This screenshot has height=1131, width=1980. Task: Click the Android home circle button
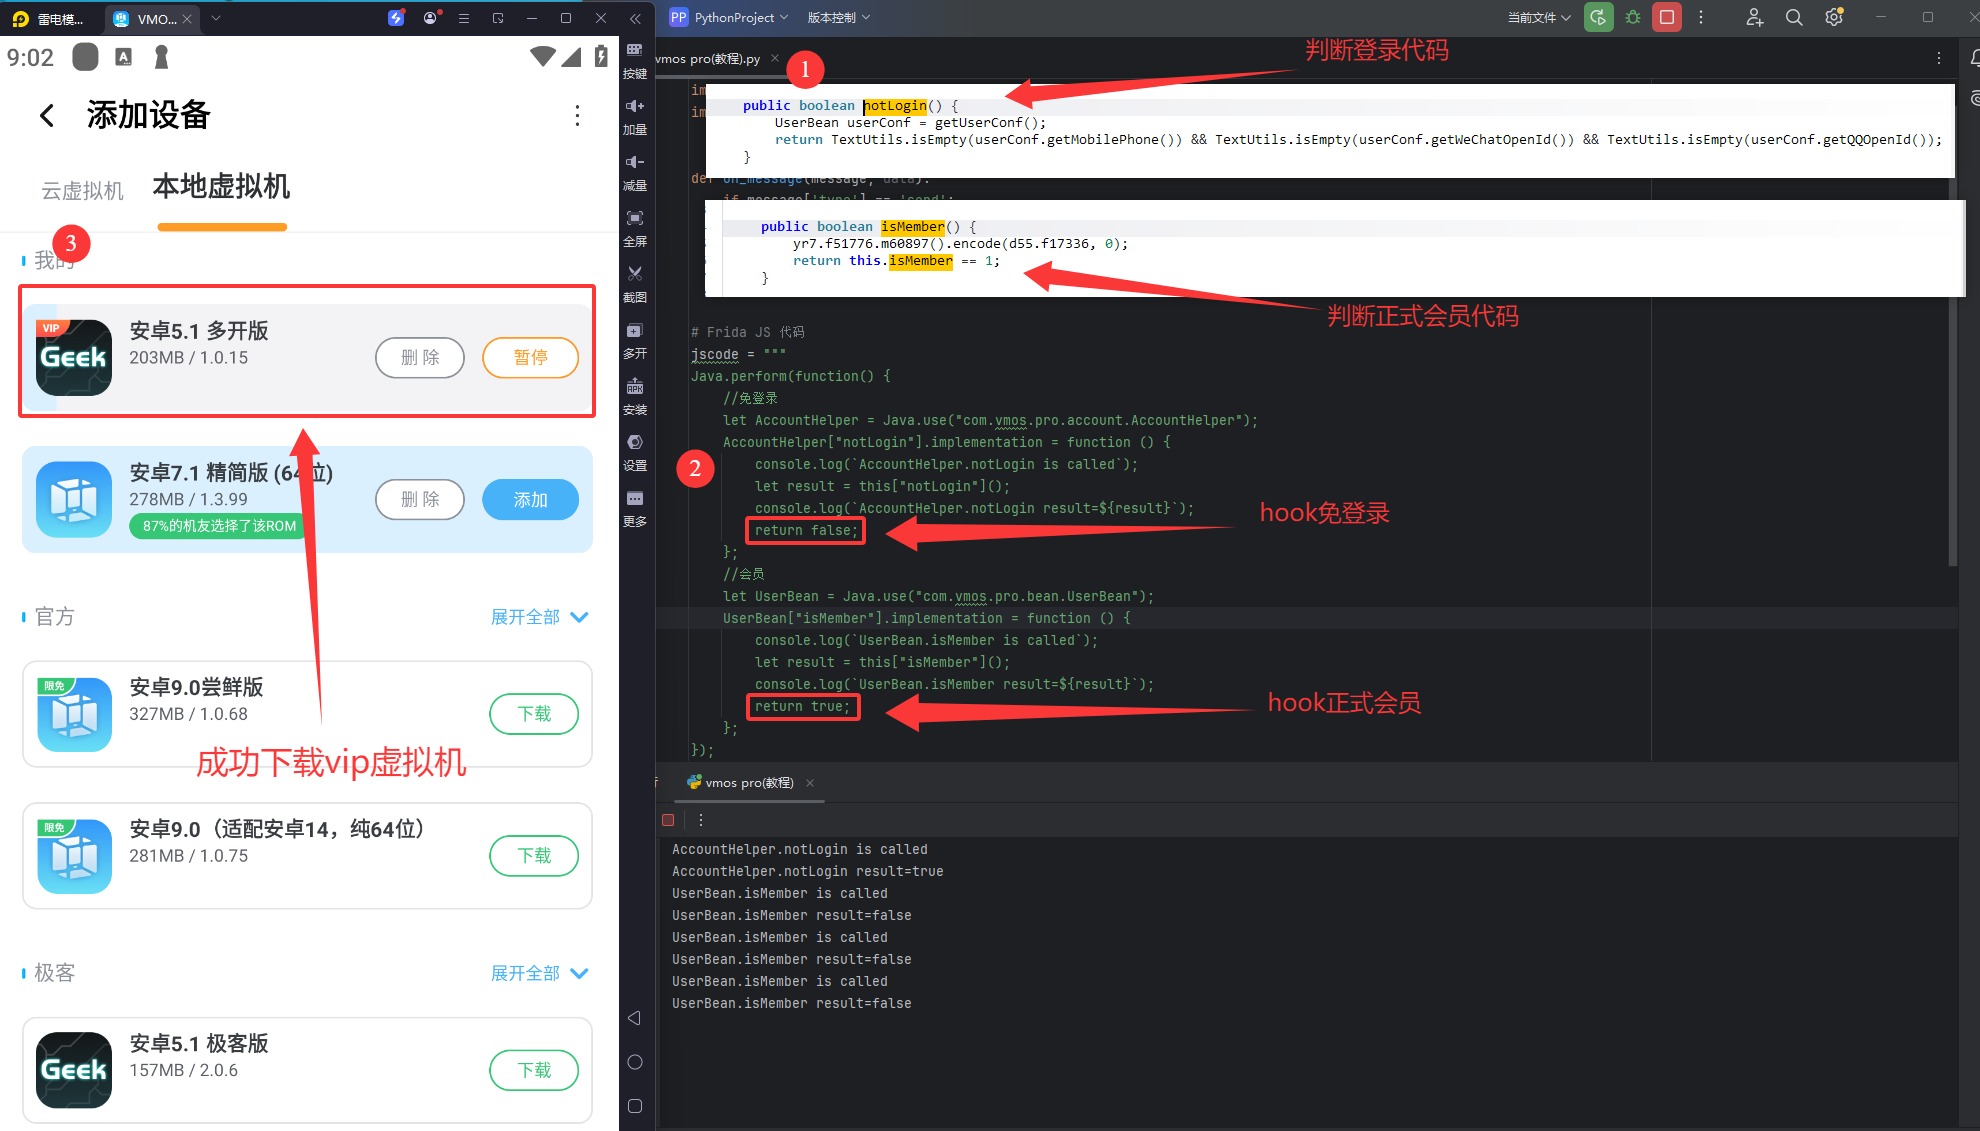tap(634, 1062)
